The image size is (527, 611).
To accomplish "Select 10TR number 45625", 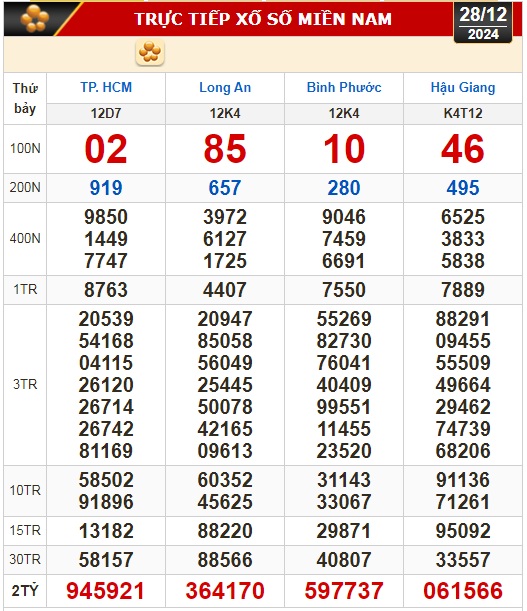I will (225, 502).
